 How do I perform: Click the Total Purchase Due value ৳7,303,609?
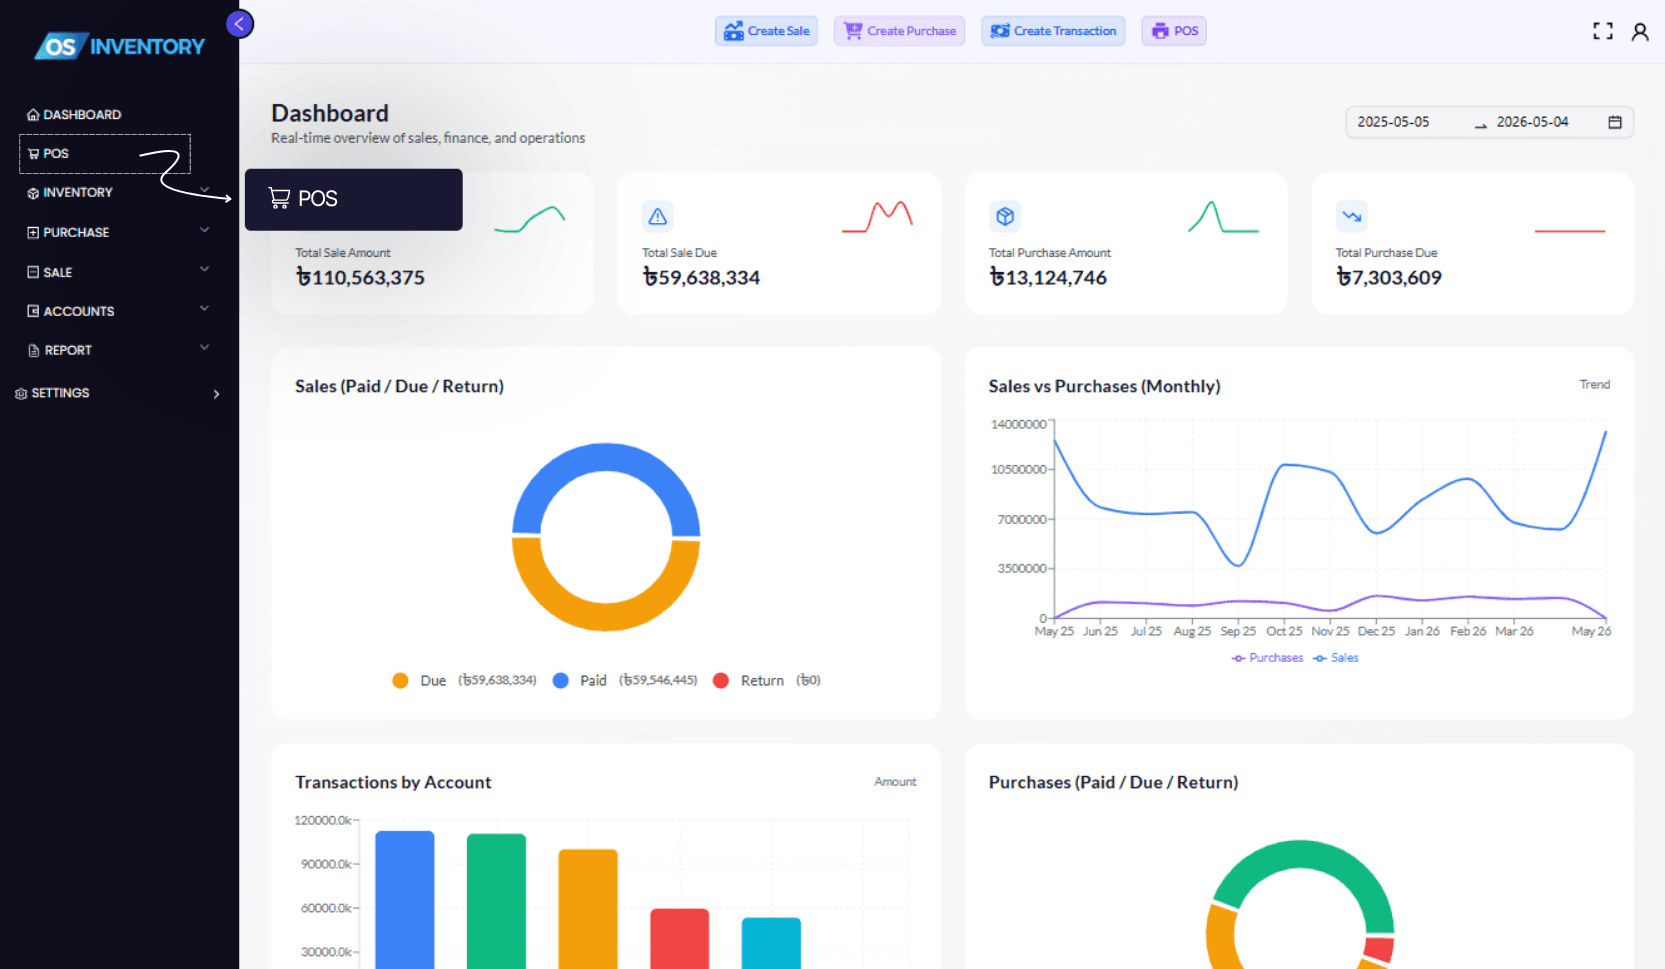[1389, 278]
